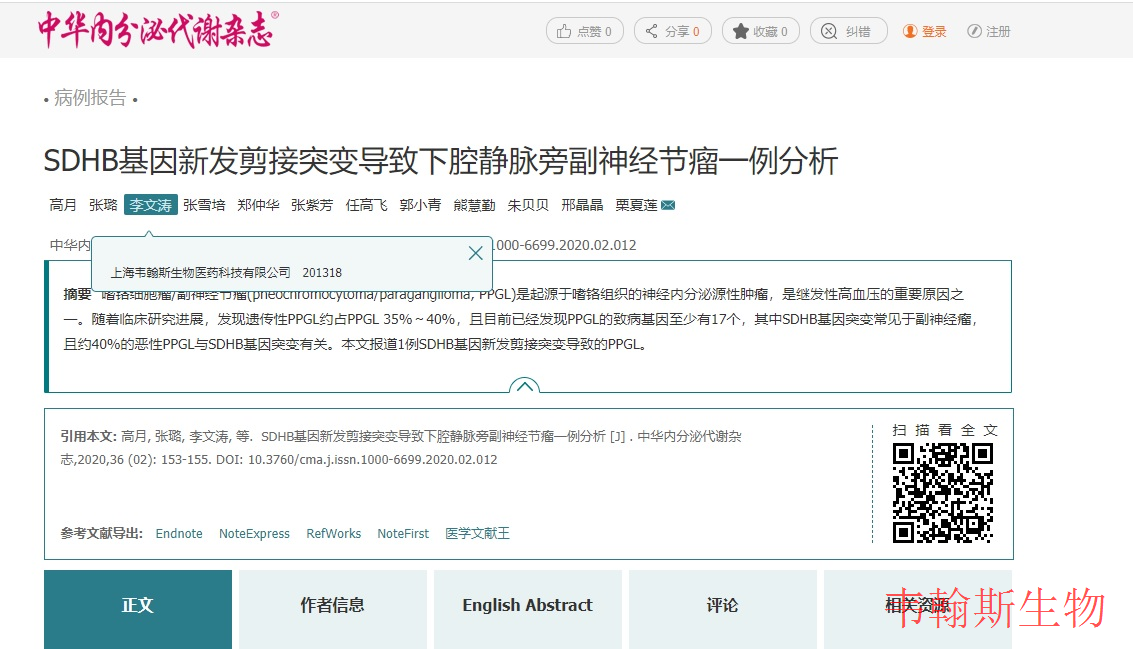Export citation to 医学文献王
This screenshot has height=649, width=1133.
click(x=477, y=534)
